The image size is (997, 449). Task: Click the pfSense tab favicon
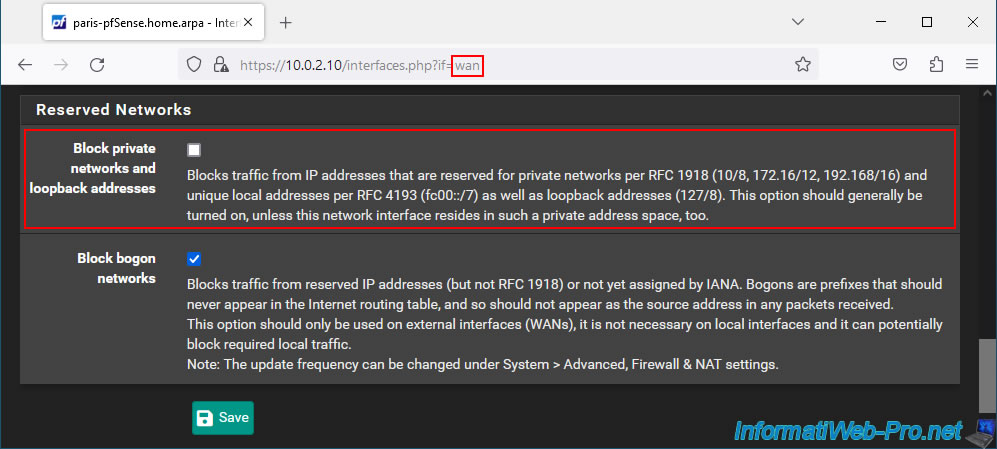coord(59,23)
